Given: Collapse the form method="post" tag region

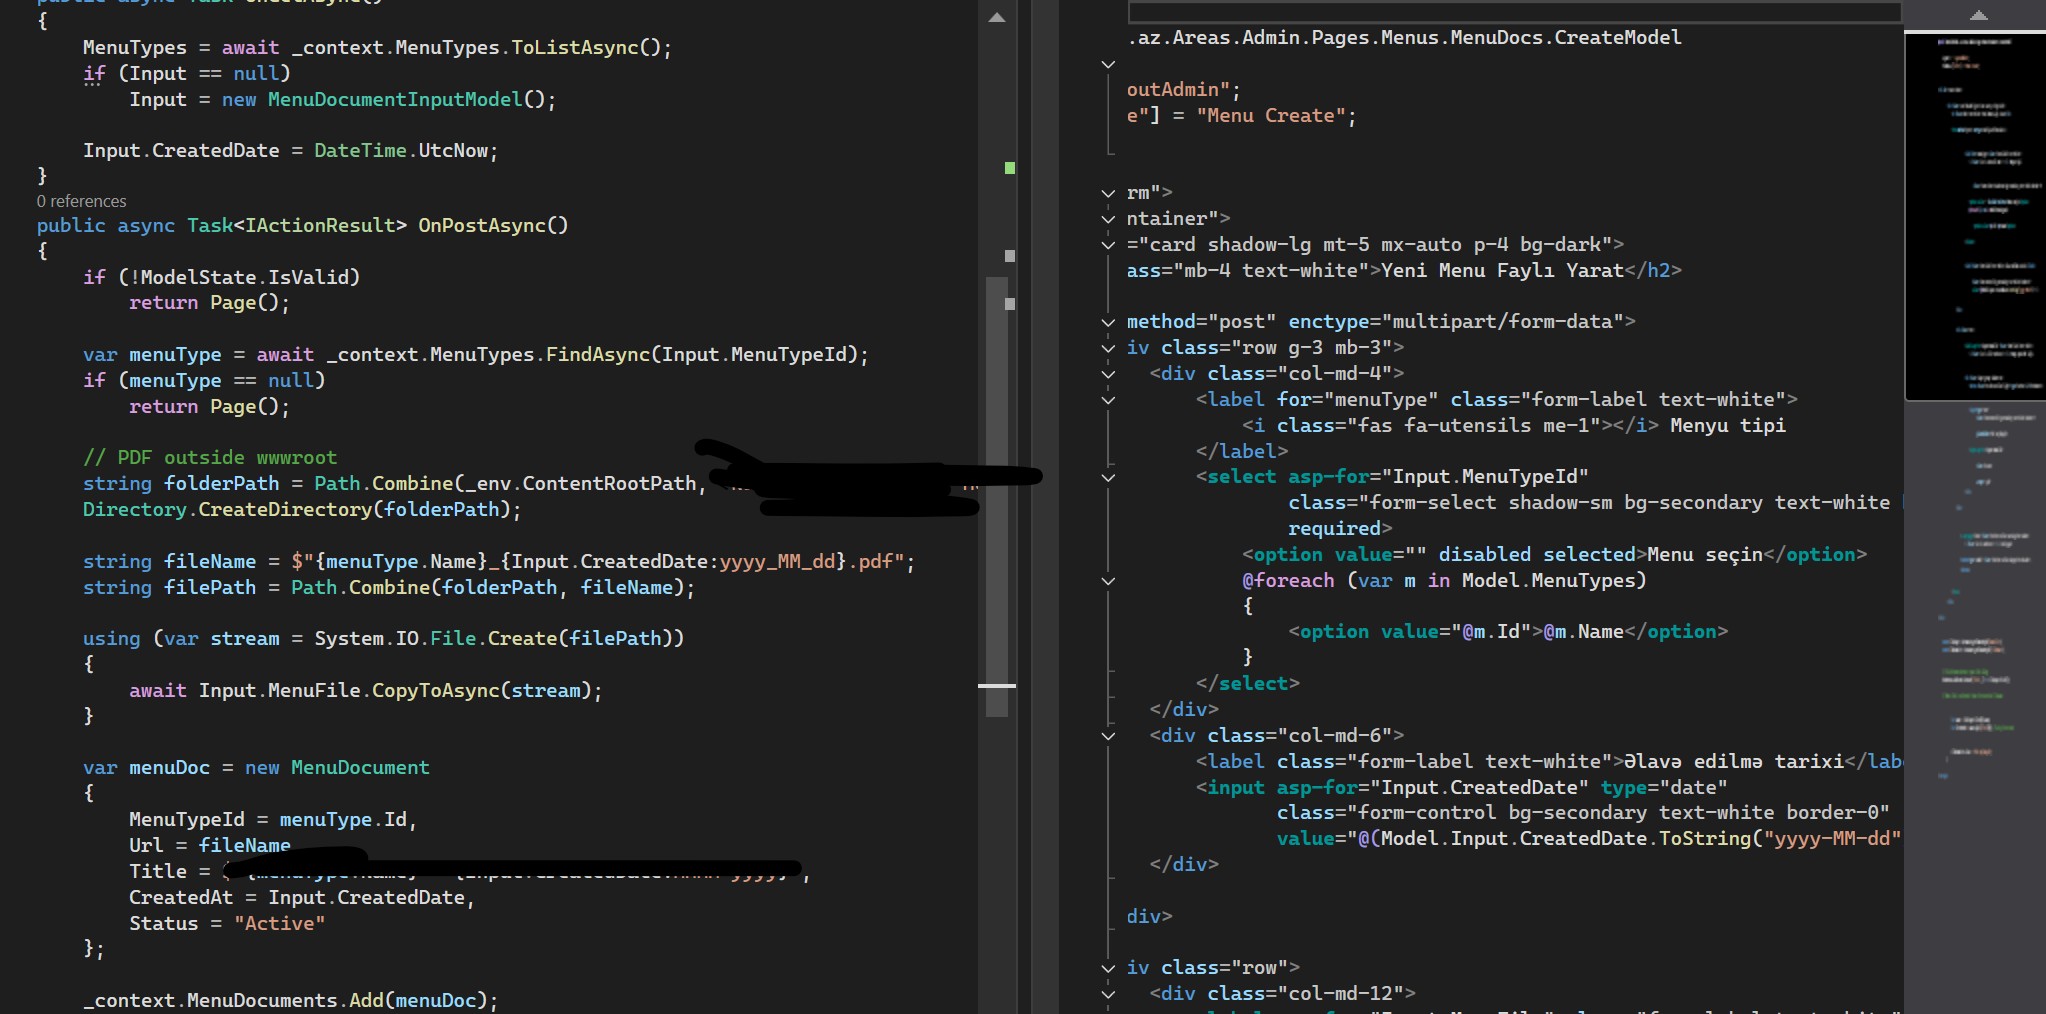Looking at the screenshot, I should click(x=1108, y=322).
